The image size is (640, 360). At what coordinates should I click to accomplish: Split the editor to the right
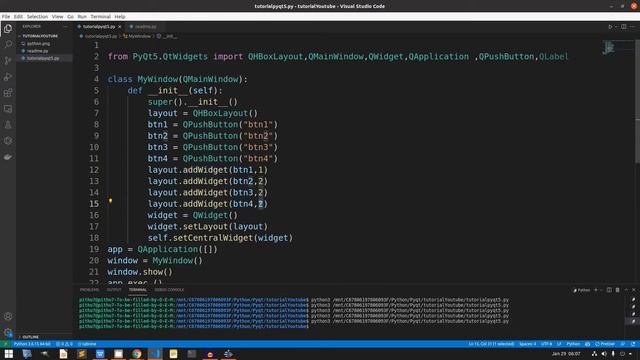click(x=624, y=27)
